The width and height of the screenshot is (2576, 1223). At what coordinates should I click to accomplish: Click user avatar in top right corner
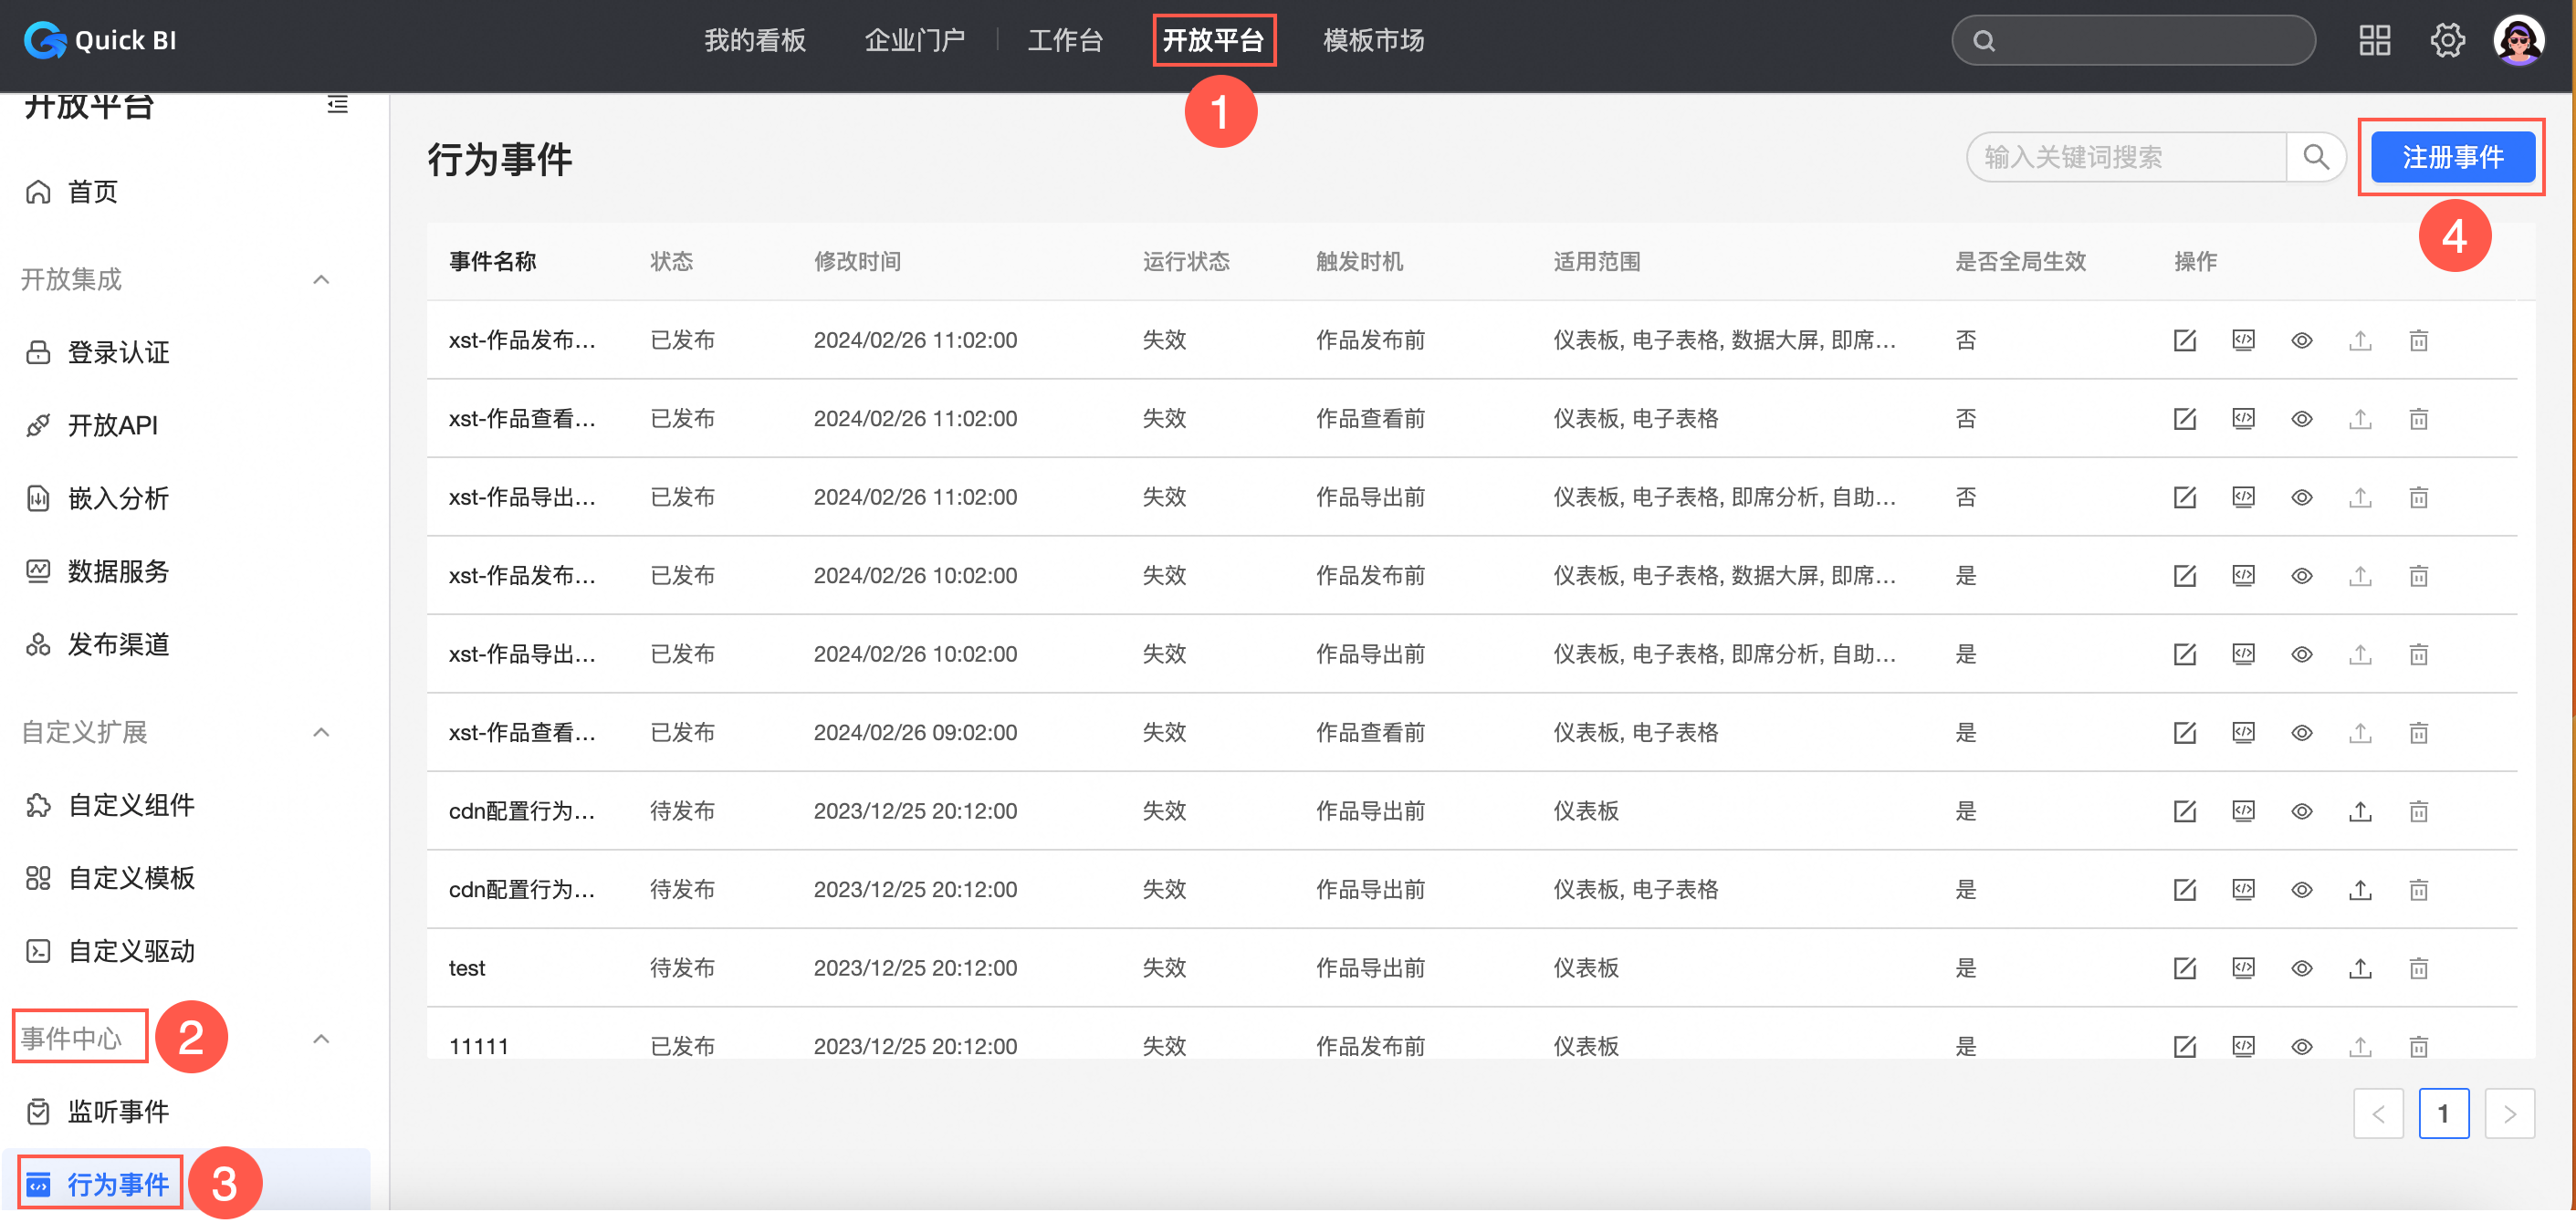coord(2519,40)
